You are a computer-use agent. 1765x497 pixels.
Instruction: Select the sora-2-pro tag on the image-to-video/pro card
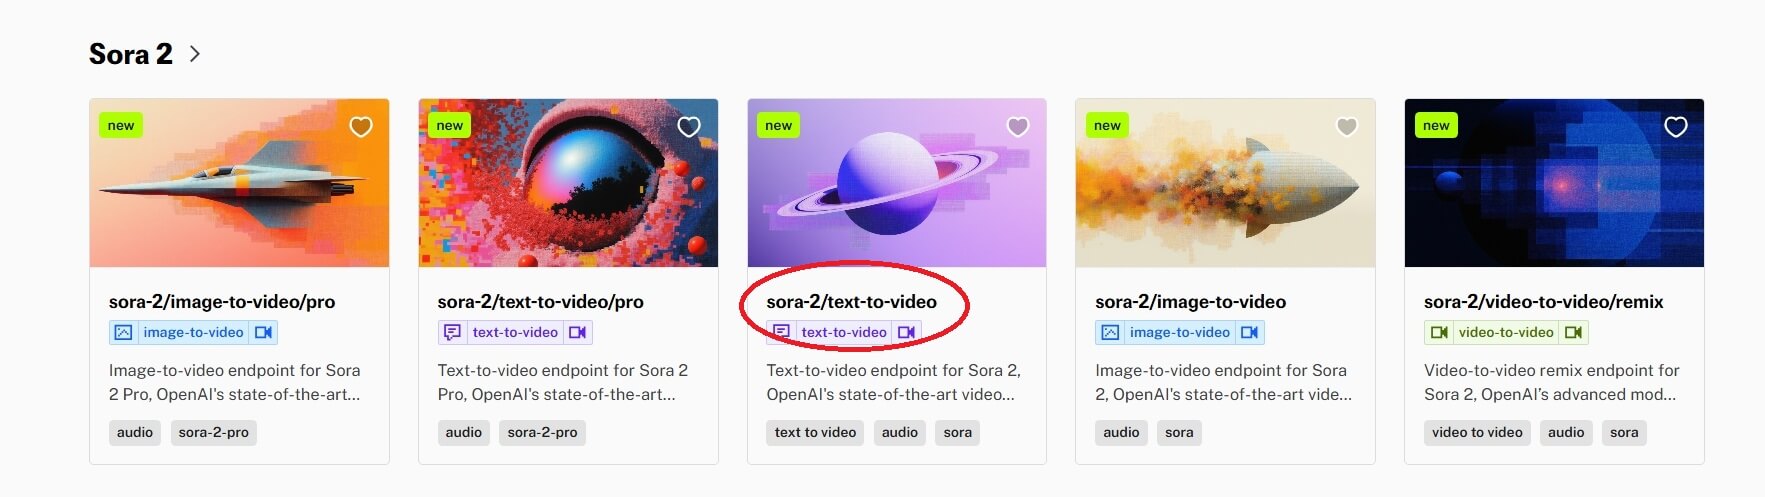(214, 432)
